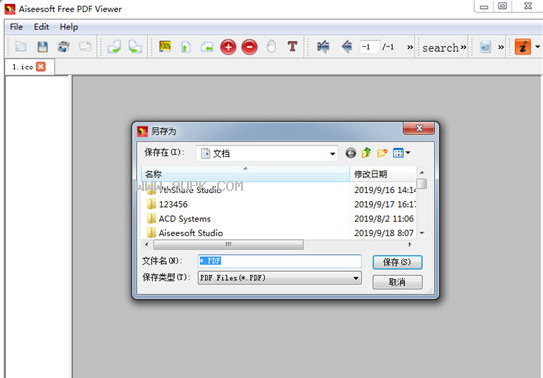The image size is (543, 378).
Task: Minimize the Aiseesoft Free PDF Viewer window
Action: 484,6
